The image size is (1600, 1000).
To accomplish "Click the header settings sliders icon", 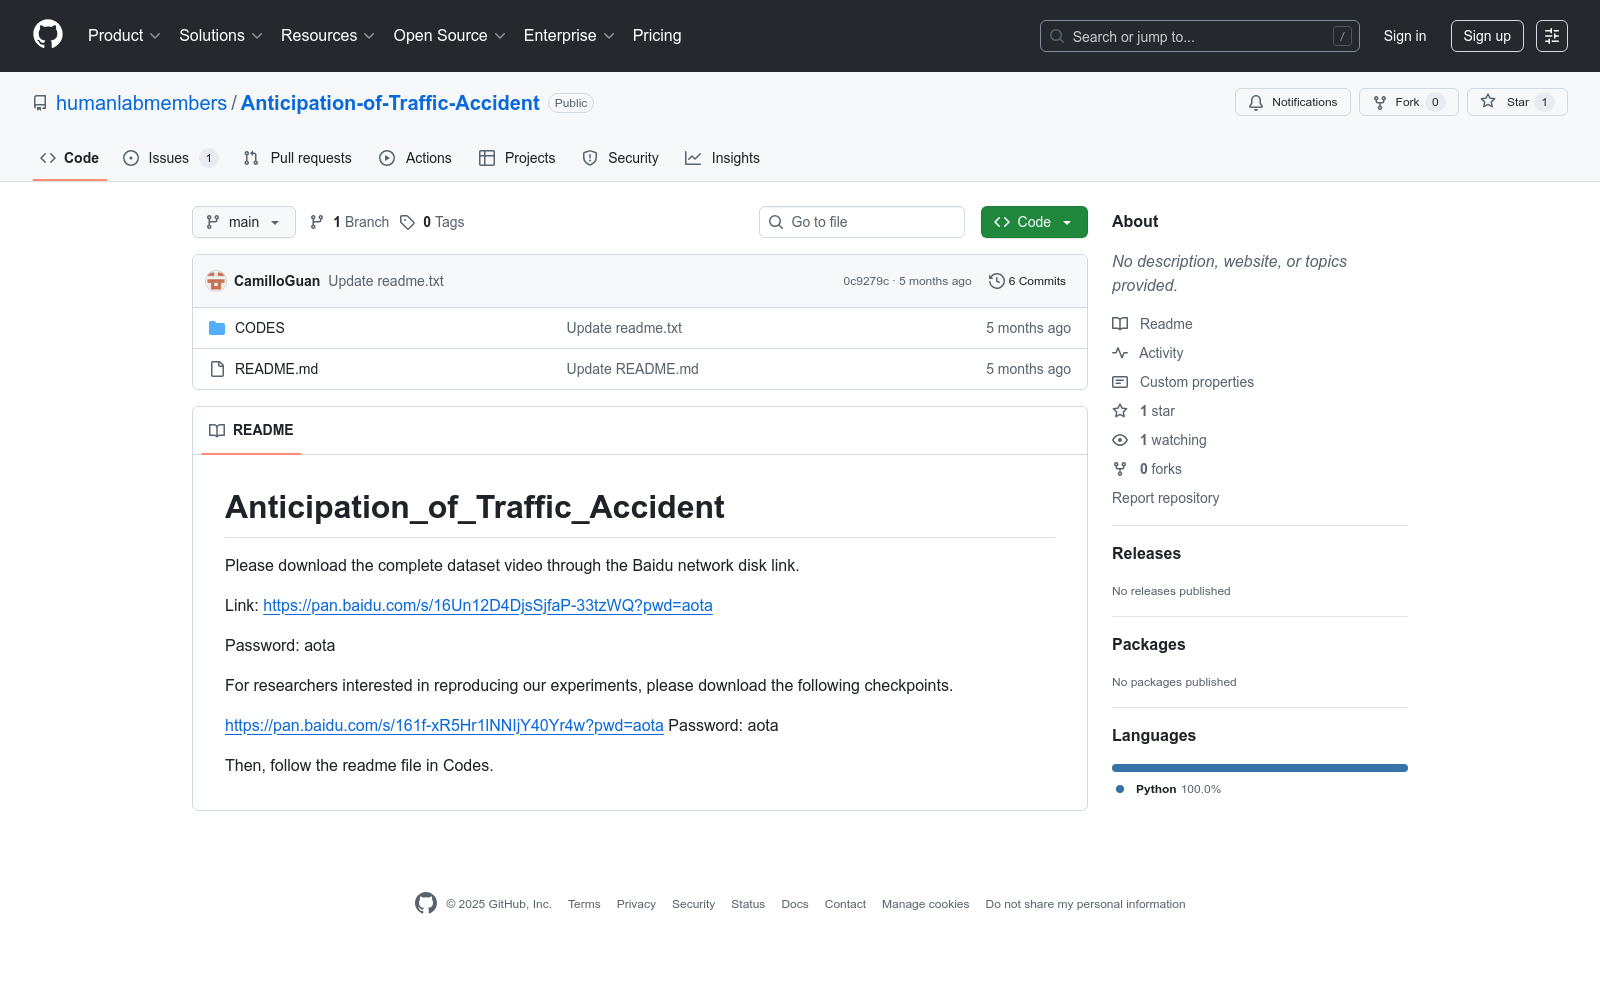I will tap(1551, 36).
